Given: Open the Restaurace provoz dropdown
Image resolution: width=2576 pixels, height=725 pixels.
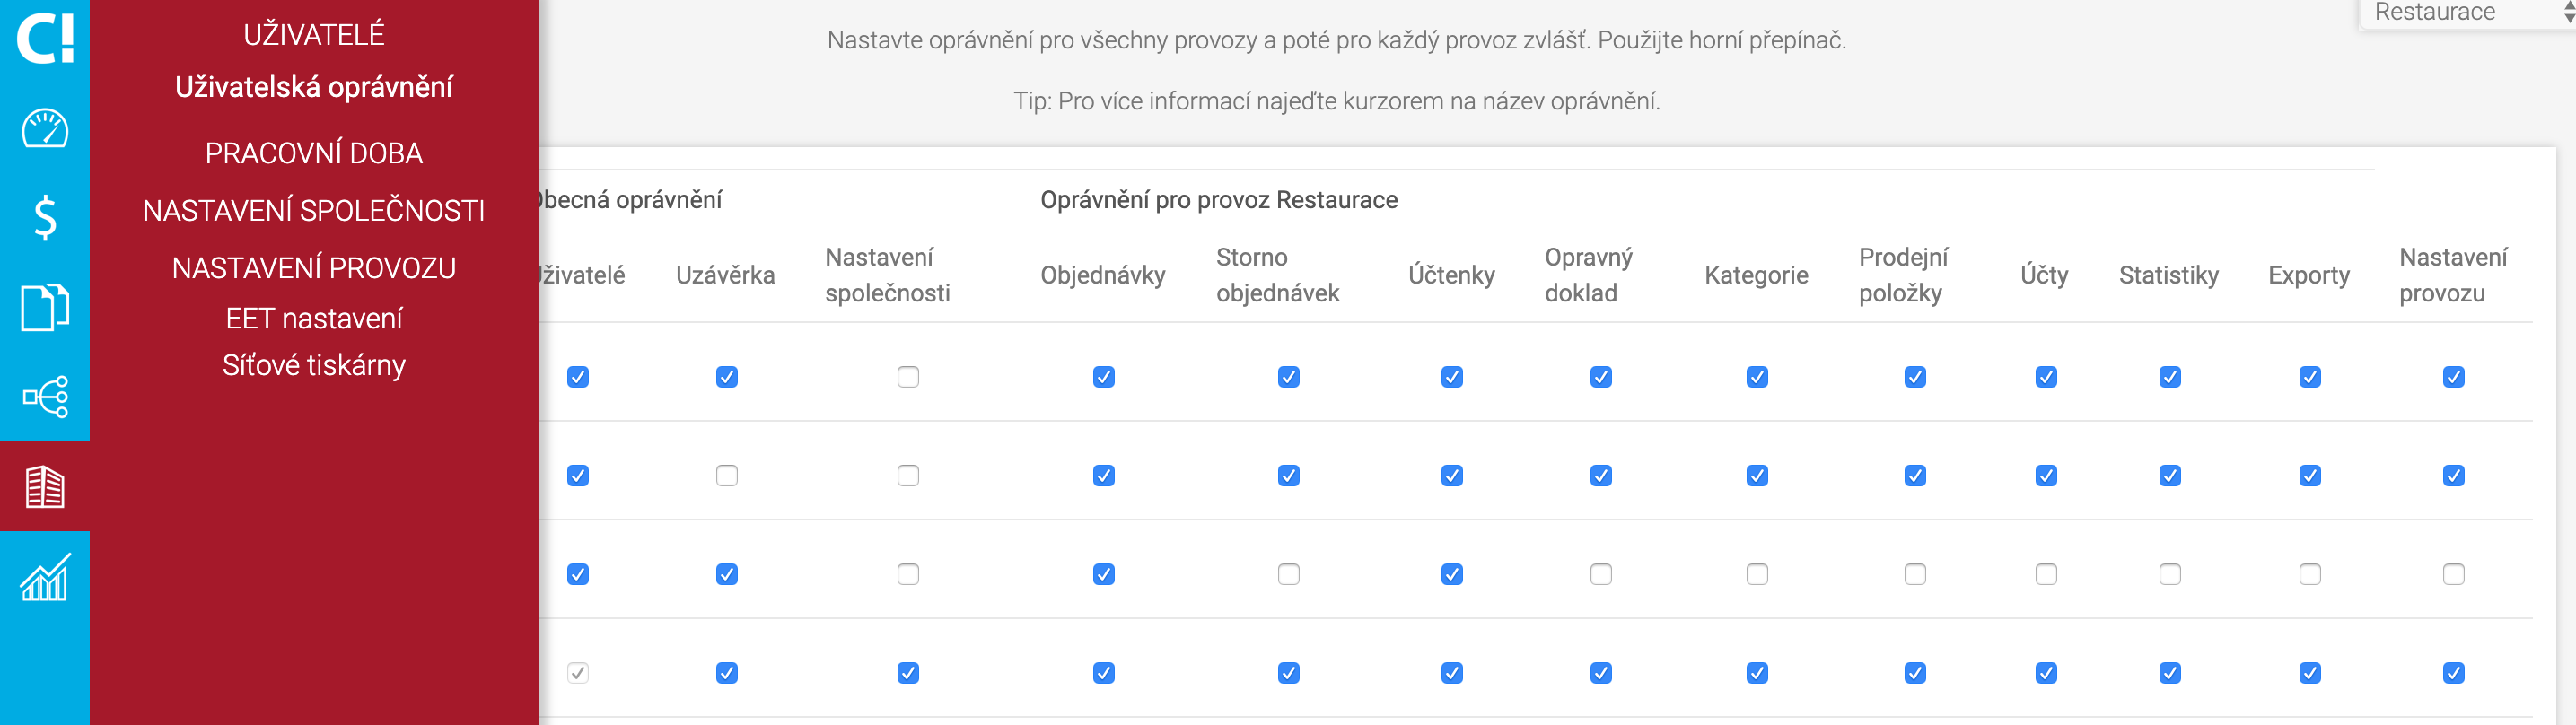Looking at the screenshot, I should (2466, 13).
